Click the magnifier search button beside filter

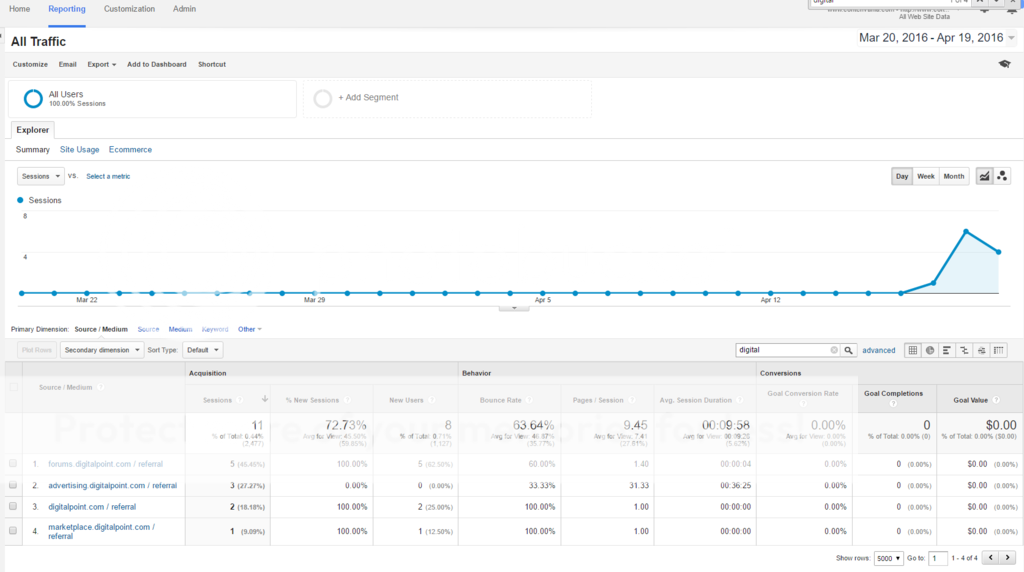(x=848, y=350)
